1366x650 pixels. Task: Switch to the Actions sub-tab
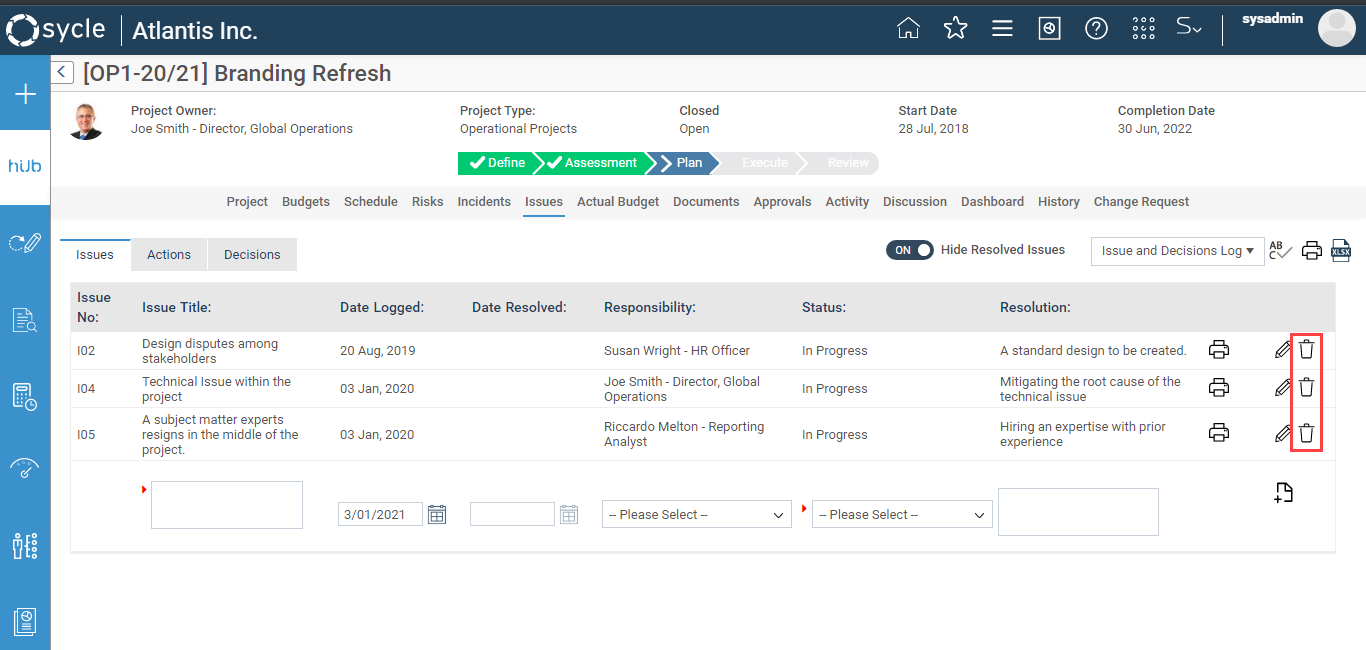tap(169, 255)
